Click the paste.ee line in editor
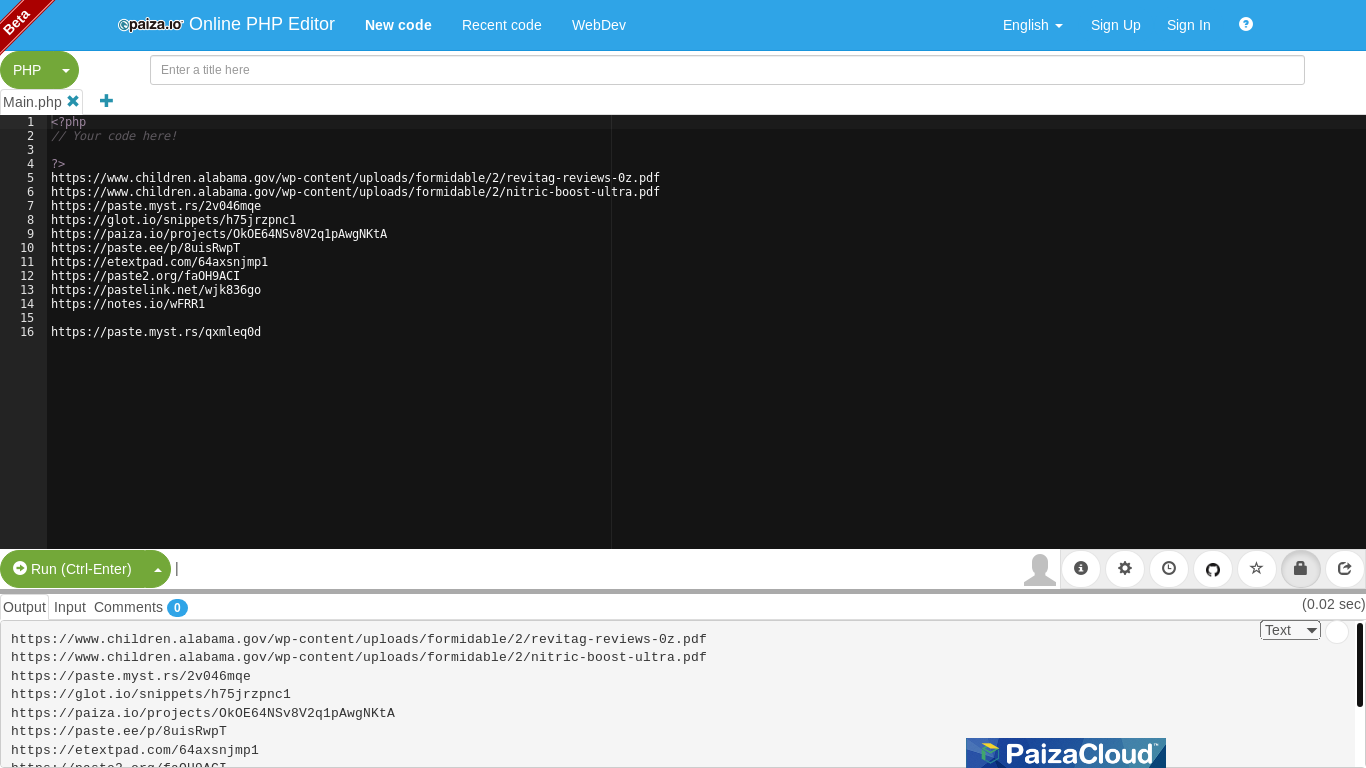The image size is (1366, 768). 145,248
